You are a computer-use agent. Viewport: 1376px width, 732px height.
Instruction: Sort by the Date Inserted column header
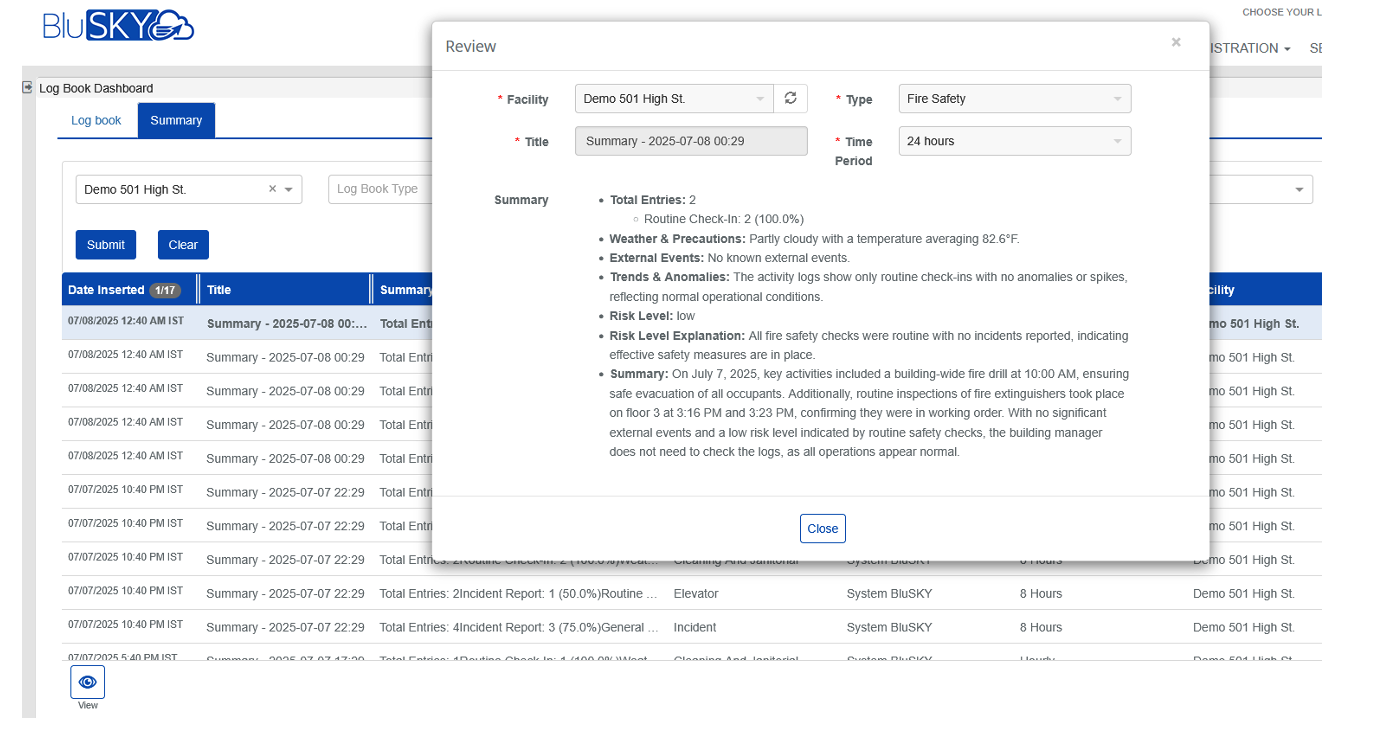click(106, 290)
